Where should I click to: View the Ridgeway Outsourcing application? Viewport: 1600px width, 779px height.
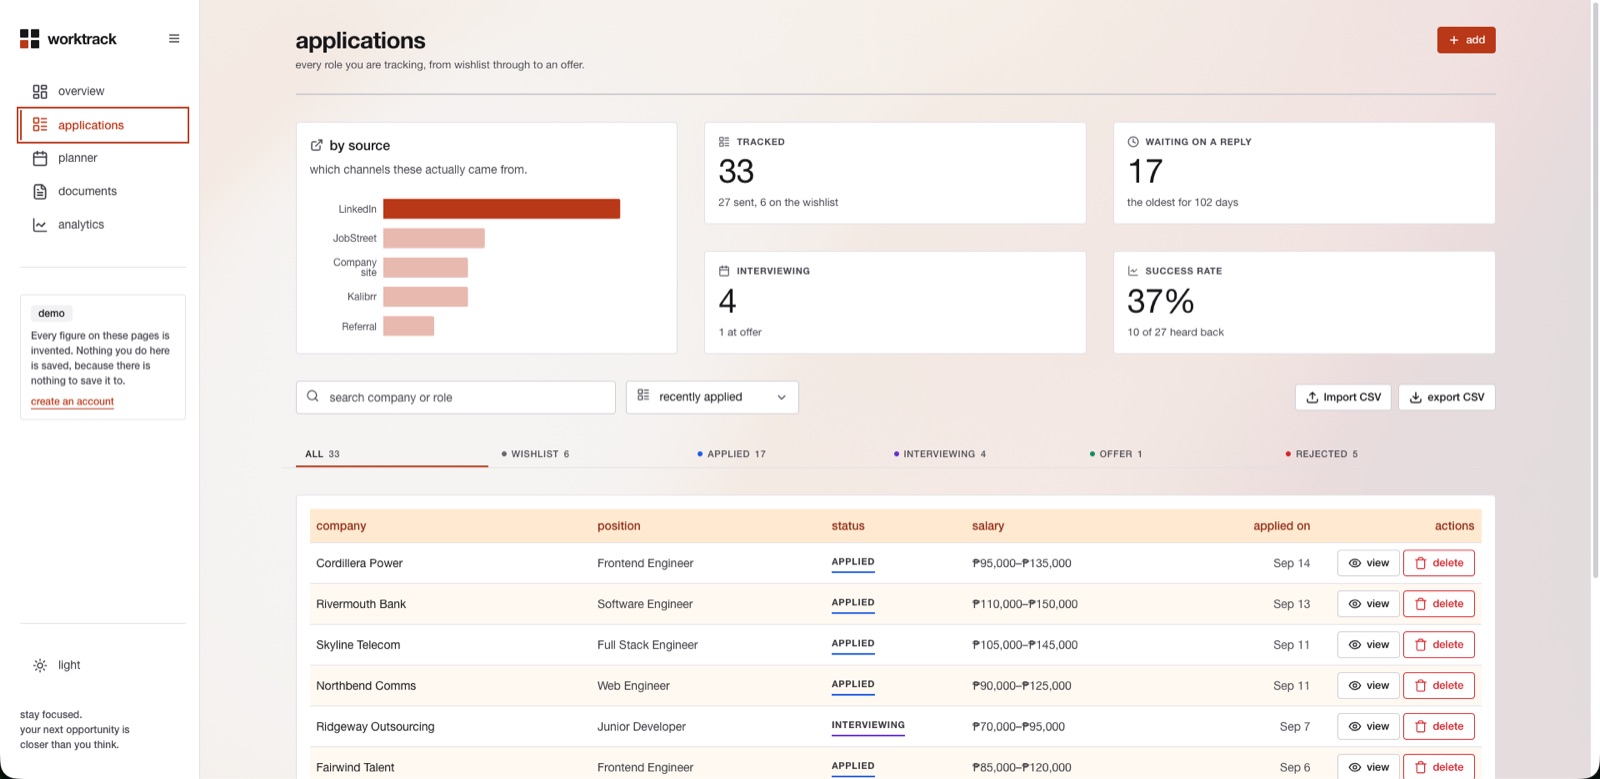click(x=1368, y=727)
